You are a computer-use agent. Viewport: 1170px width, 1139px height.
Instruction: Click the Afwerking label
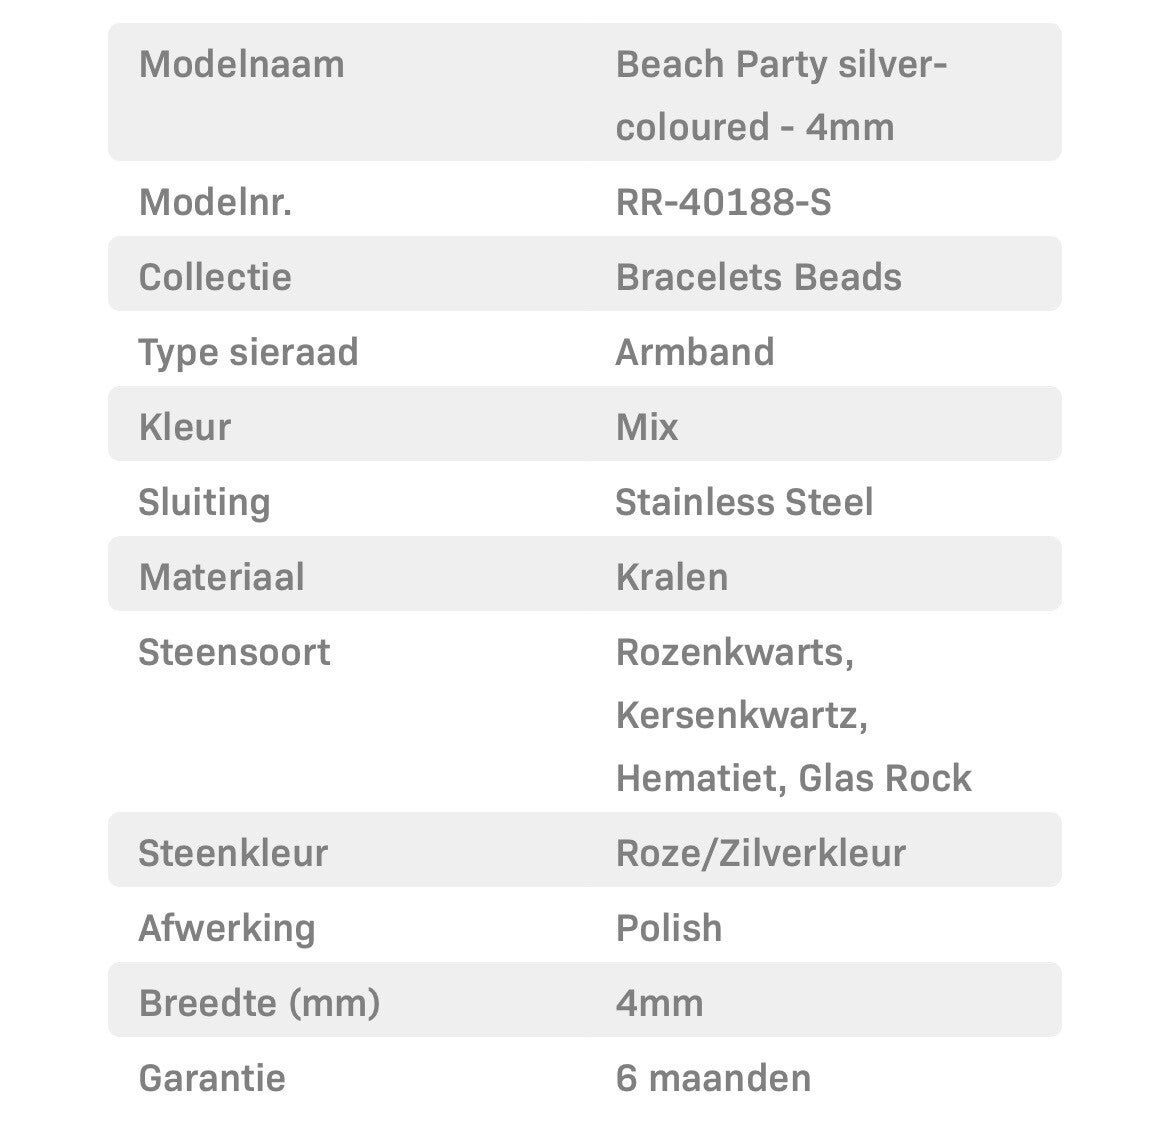[227, 929]
